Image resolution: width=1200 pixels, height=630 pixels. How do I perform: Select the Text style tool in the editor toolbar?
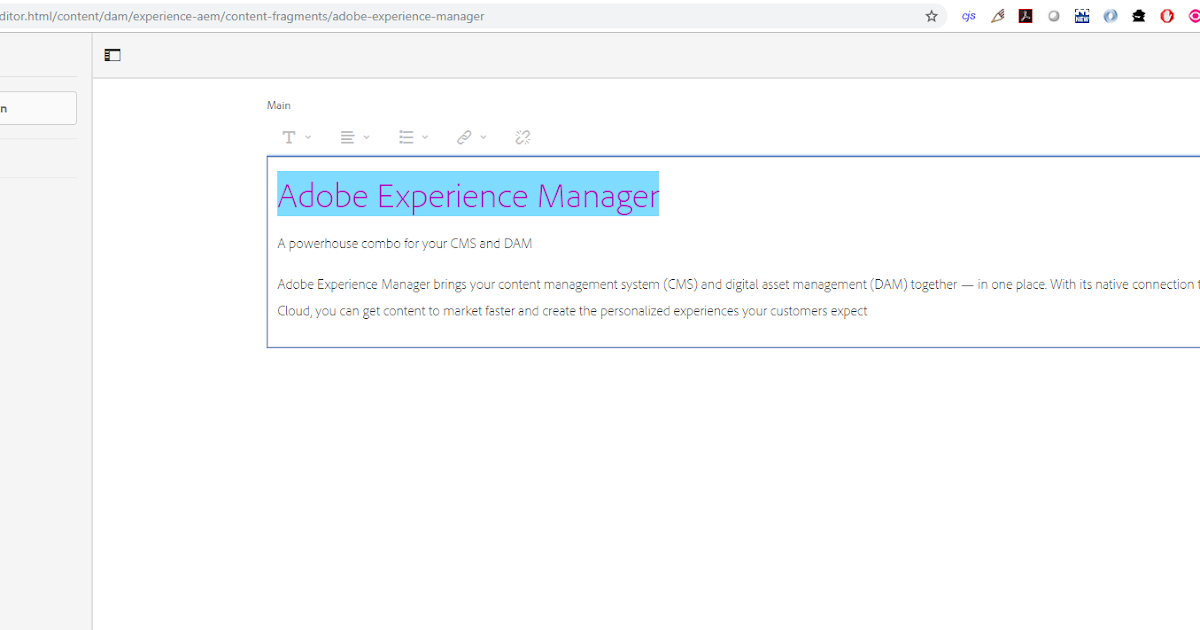[289, 137]
